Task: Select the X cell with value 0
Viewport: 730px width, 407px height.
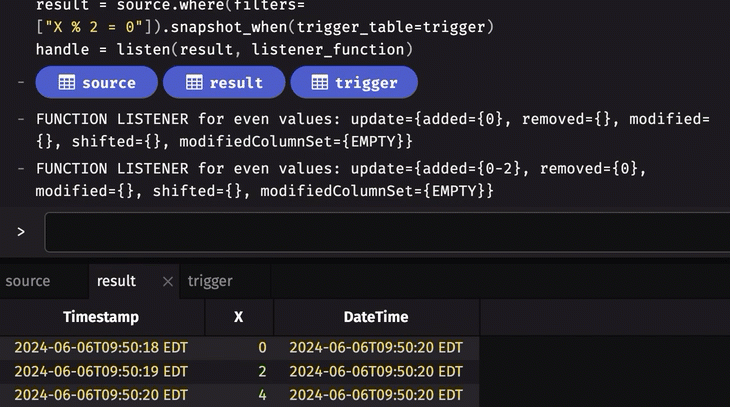Action: [x=240, y=347]
